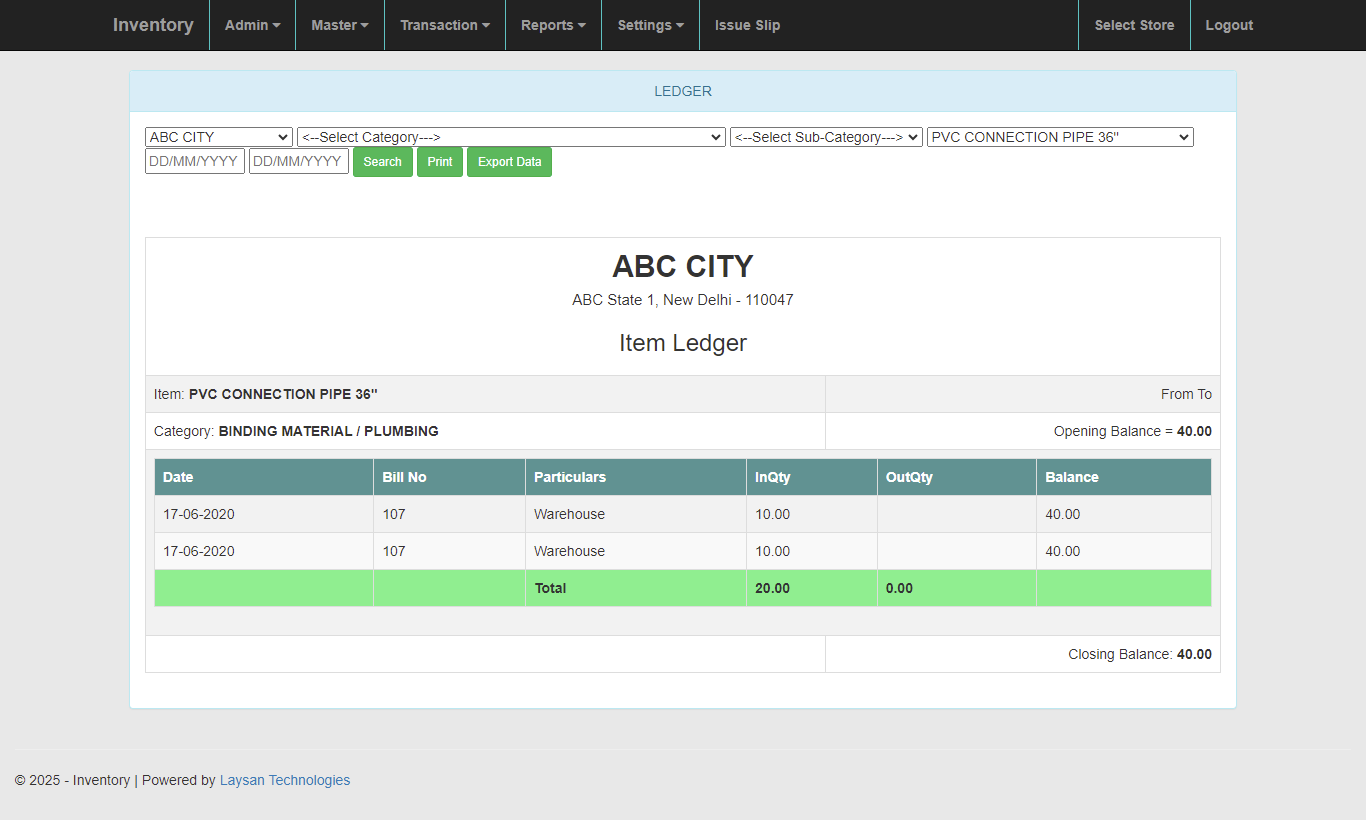The width and height of the screenshot is (1366, 820).
Task: Focus the second DD/MM/YYYY date field
Action: point(299,161)
